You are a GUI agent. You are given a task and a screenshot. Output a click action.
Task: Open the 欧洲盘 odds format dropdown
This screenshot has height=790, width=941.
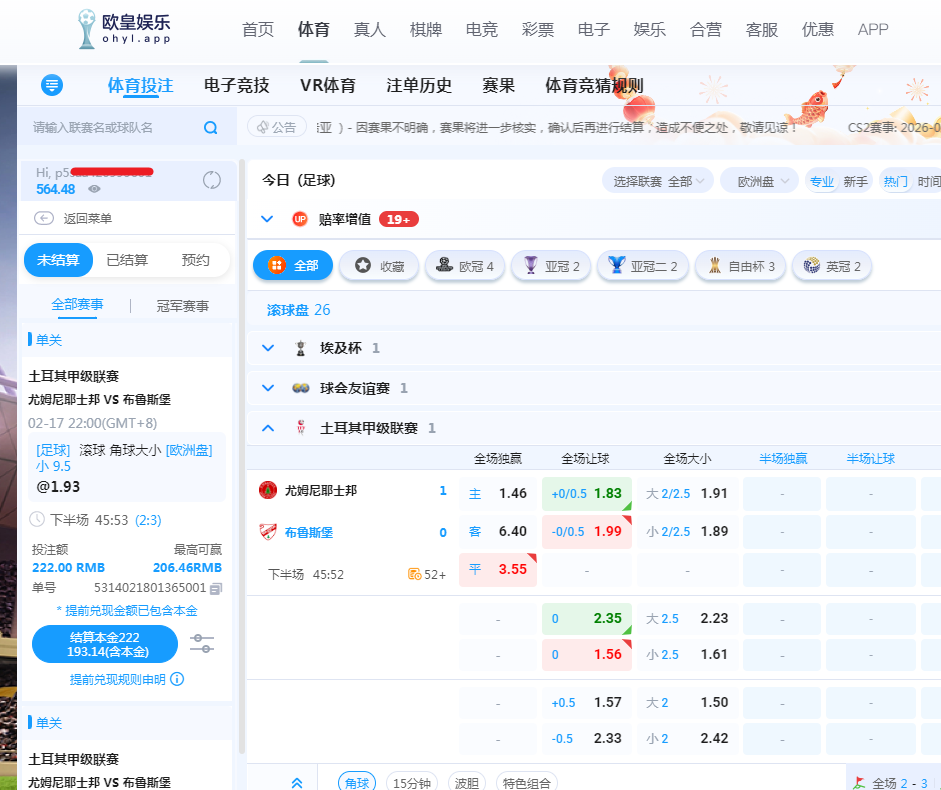coord(759,181)
